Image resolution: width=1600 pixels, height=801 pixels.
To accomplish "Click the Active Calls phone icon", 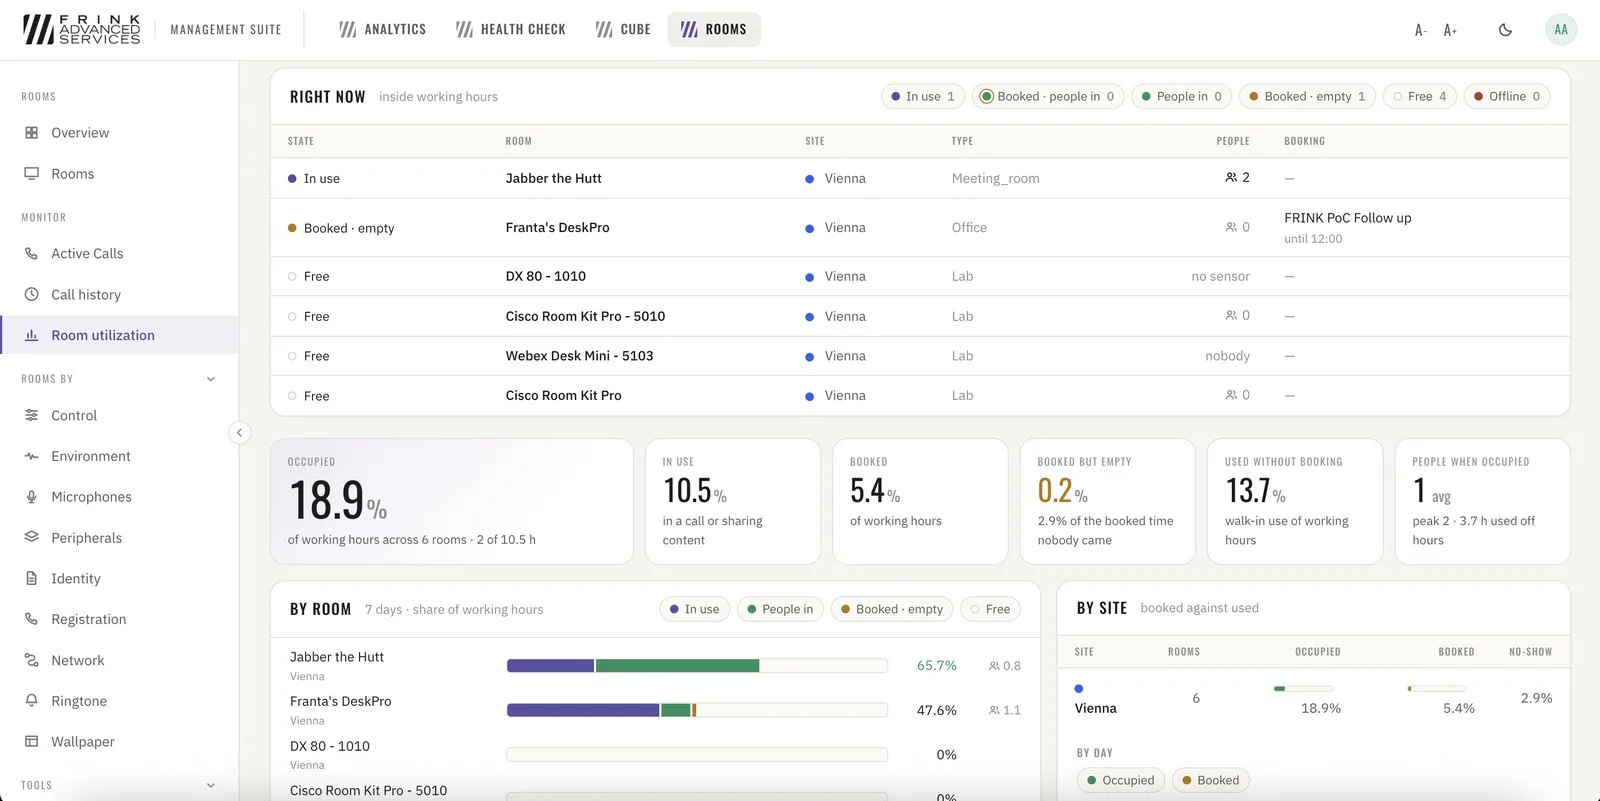I will tap(31, 254).
